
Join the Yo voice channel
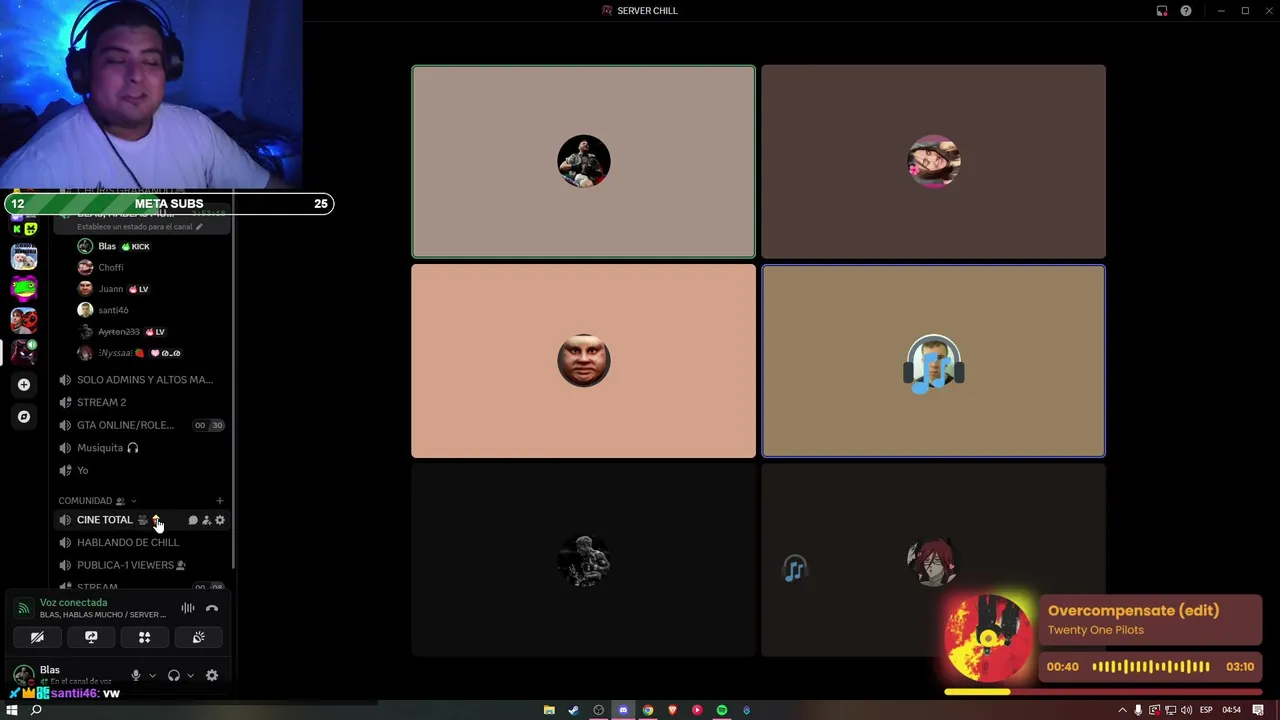[x=140, y=470]
